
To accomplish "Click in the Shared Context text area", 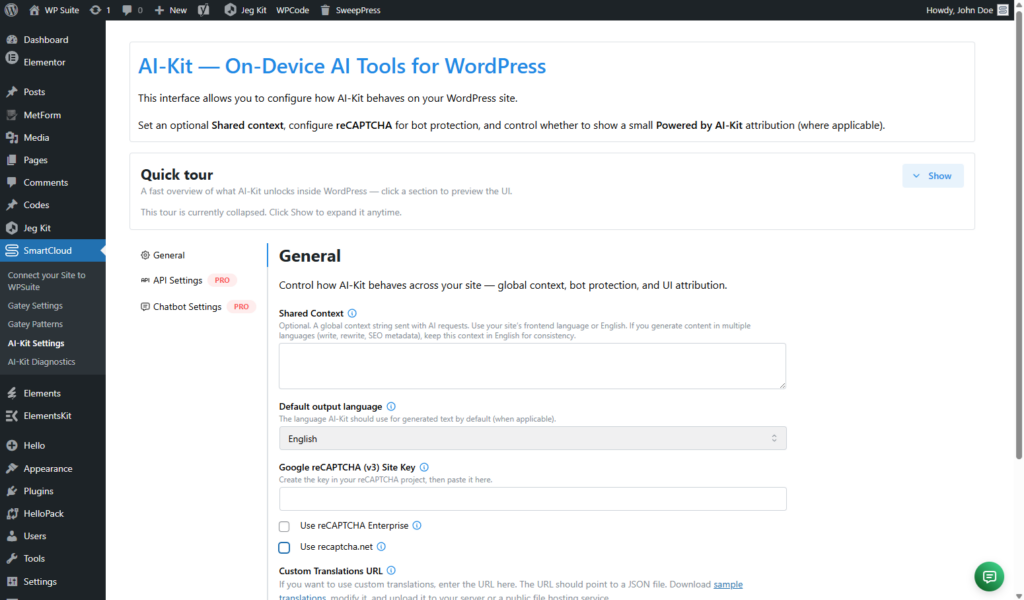I will [x=532, y=366].
